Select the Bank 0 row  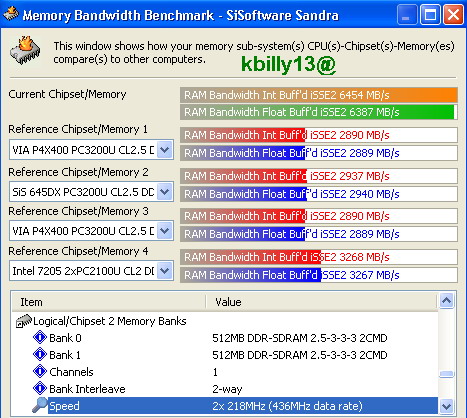pyautogui.click(x=225, y=338)
